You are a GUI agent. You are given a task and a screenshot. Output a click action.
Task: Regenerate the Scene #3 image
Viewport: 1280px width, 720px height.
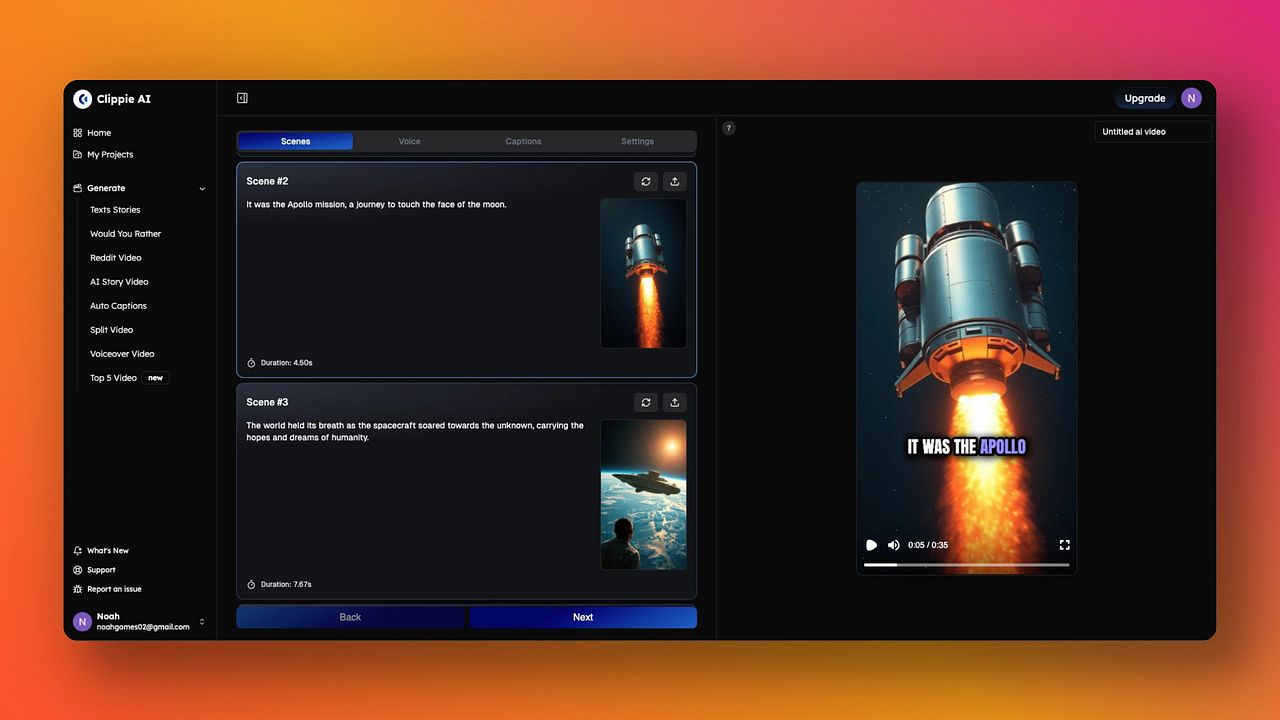coord(646,402)
